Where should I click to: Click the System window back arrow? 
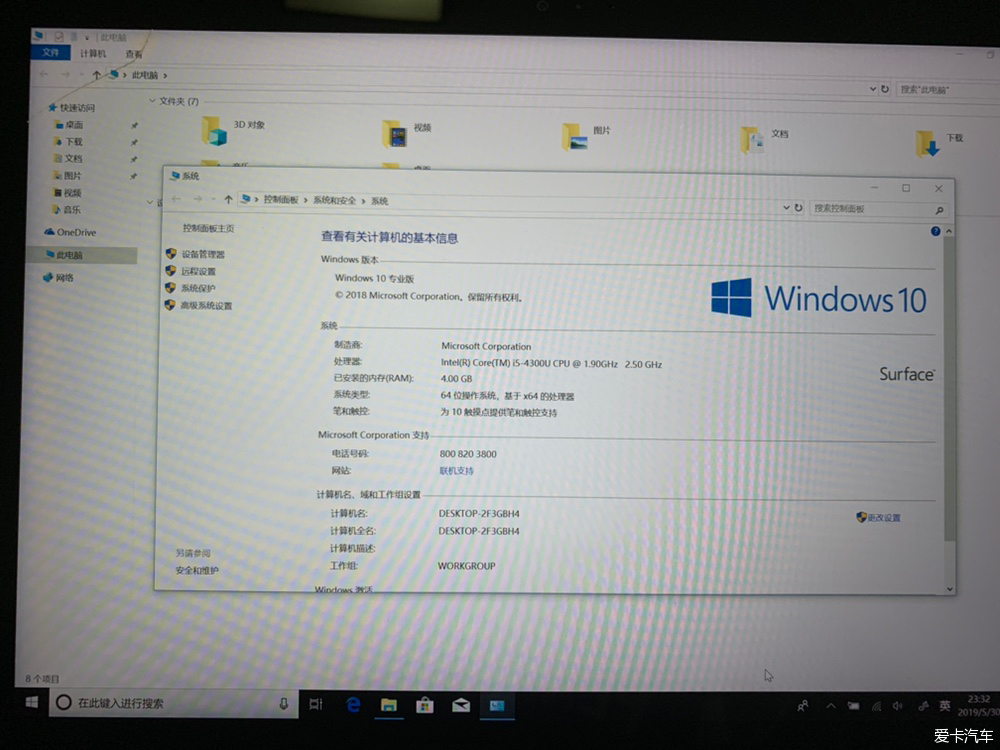177,199
